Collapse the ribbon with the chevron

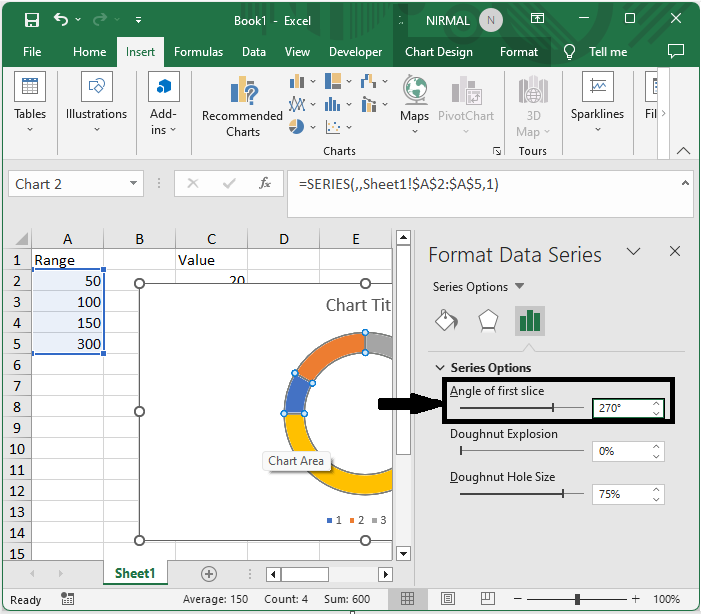click(x=683, y=151)
